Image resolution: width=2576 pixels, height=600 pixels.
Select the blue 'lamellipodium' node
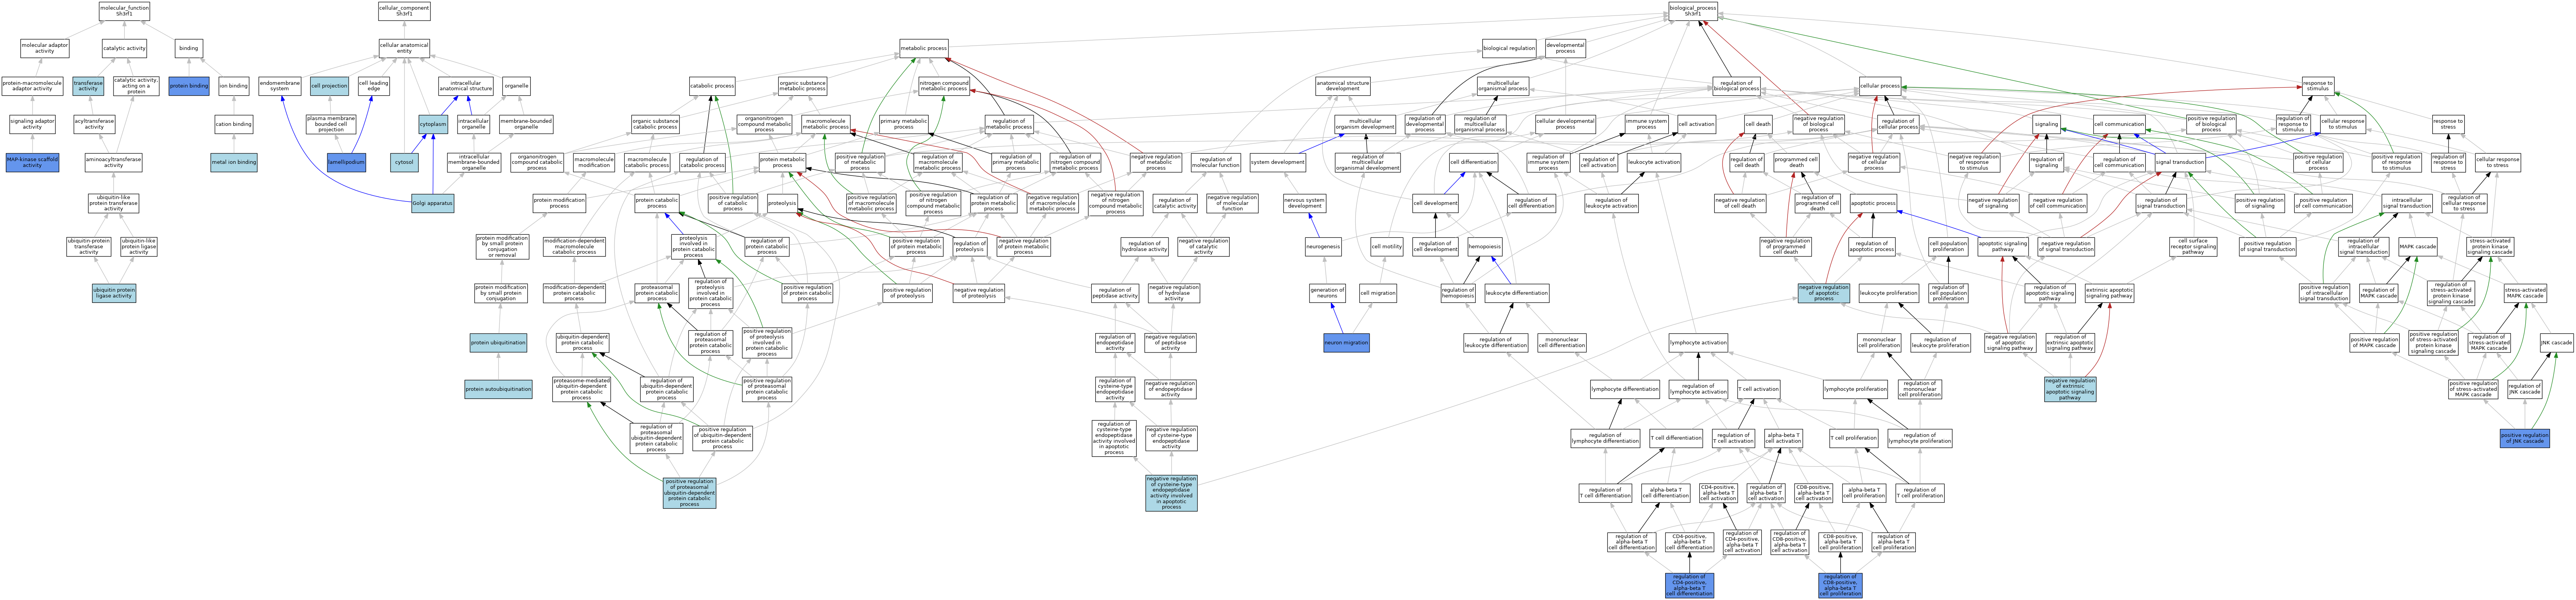(346, 162)
